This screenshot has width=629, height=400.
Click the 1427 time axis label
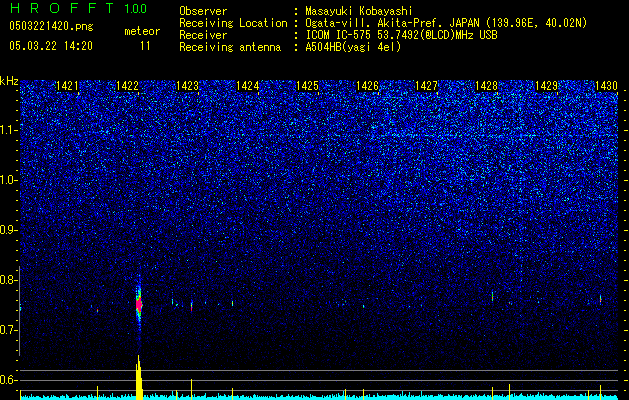pyautogui.click(x=426, y=85)
